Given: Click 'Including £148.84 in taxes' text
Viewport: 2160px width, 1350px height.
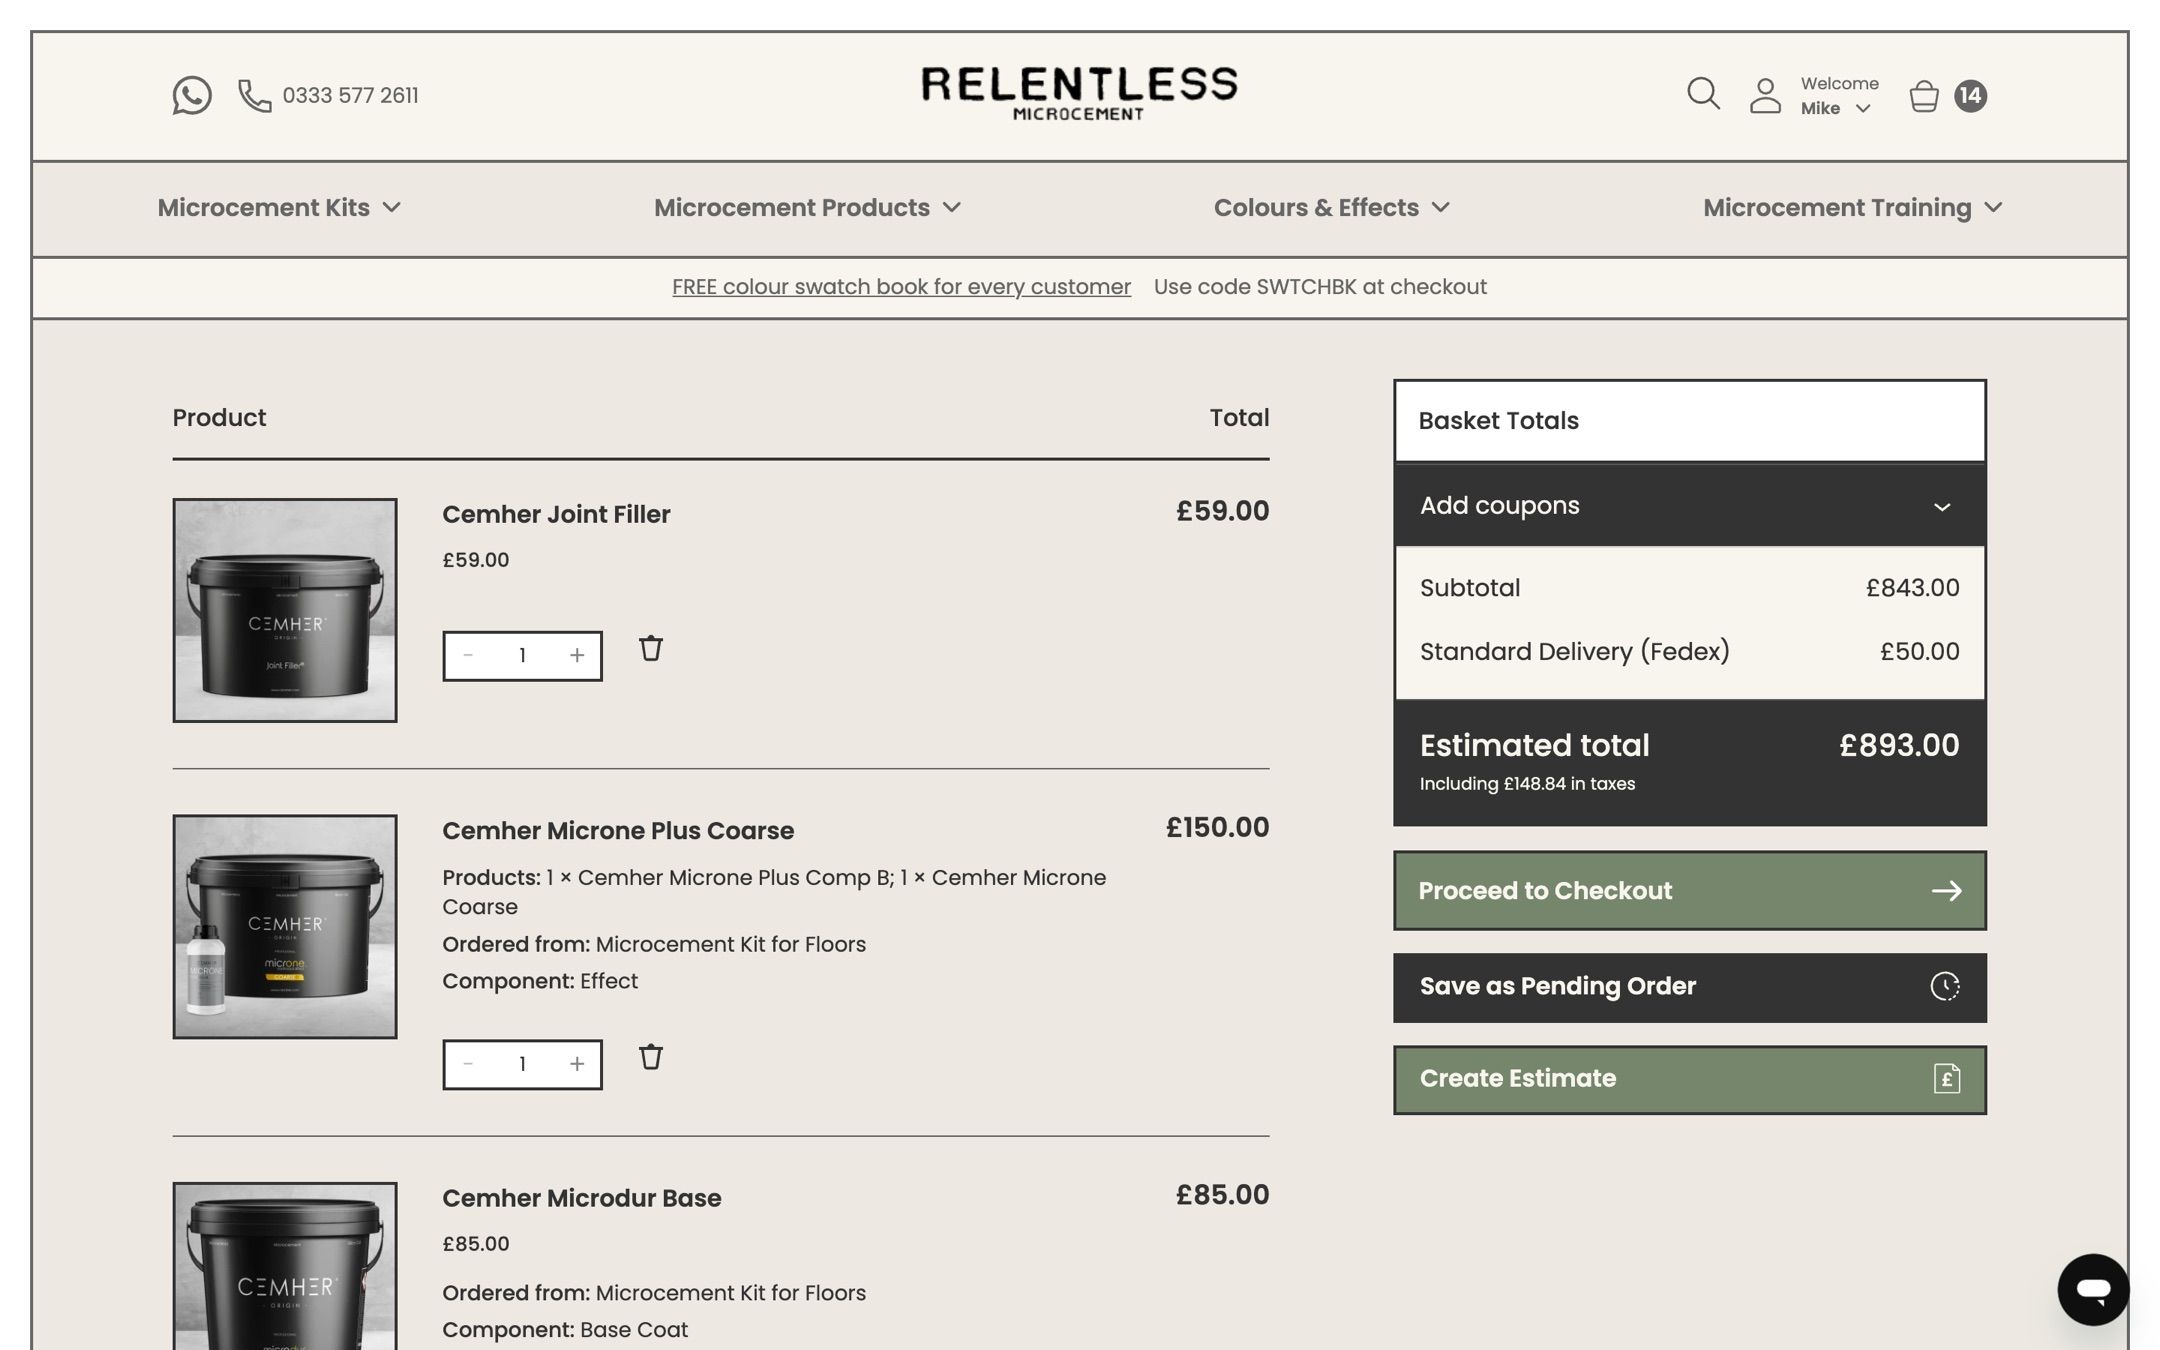Looking at the screenshot, I should click(1527, 784).
